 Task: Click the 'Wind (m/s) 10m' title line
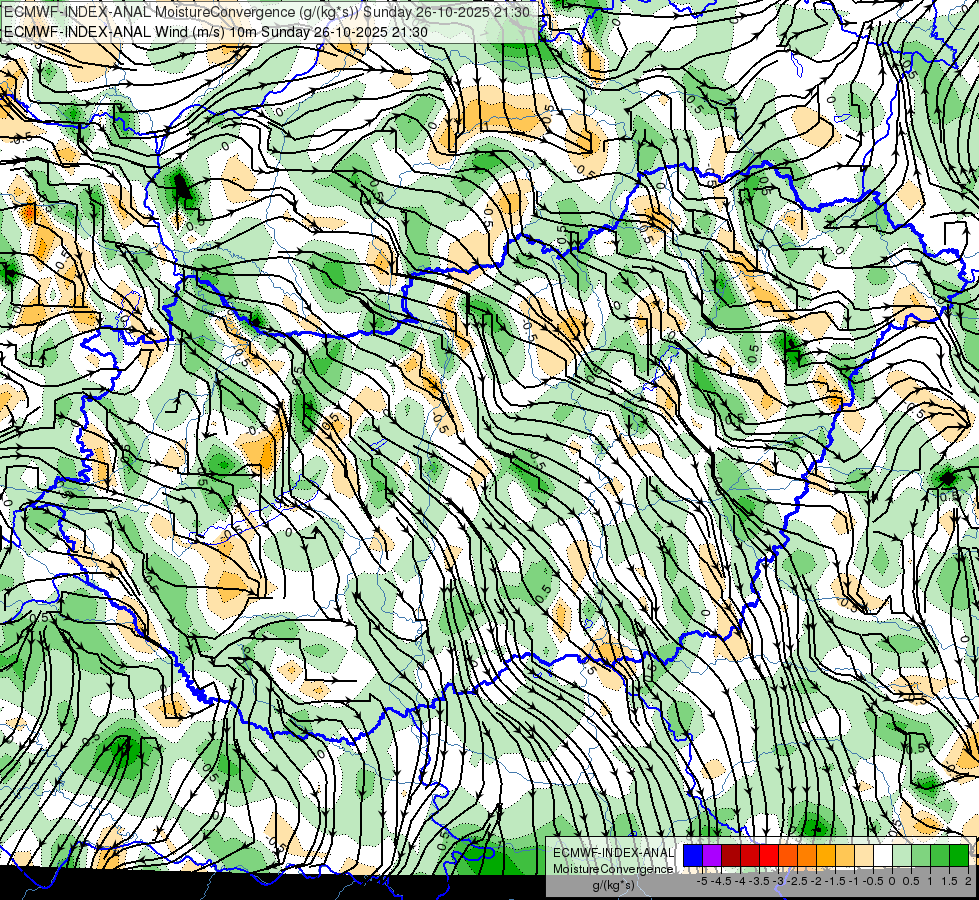215,32
